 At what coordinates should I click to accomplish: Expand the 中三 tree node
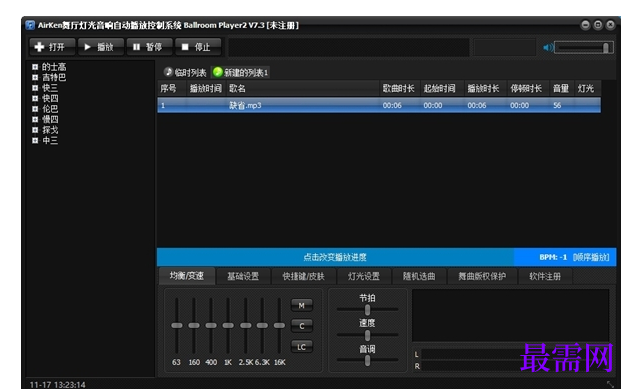[35, 140]
